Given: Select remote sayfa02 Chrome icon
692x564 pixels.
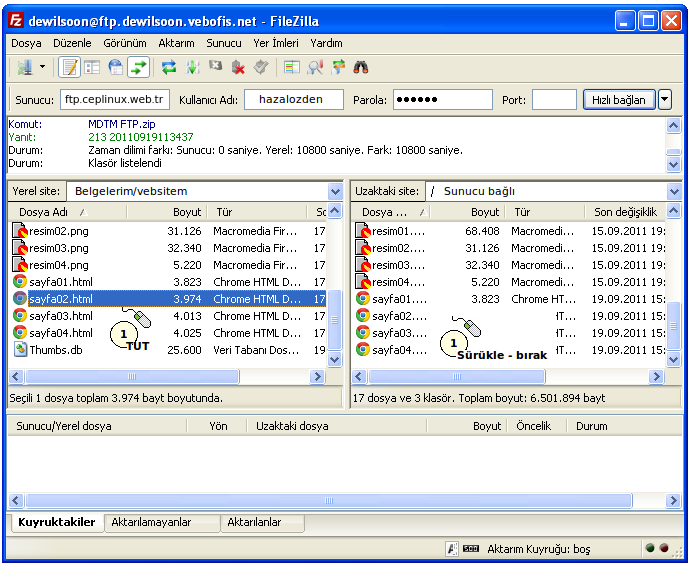Looking at the screenshot, I should (x=363, y=316).
